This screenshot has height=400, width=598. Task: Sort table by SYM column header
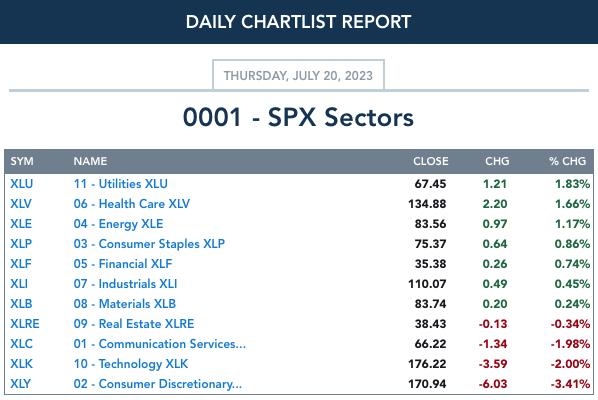click(22, 161)
